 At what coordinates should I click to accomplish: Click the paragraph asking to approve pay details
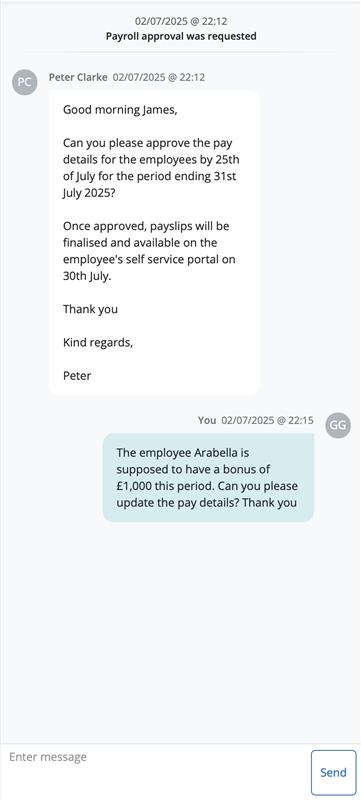pos(151,168)
